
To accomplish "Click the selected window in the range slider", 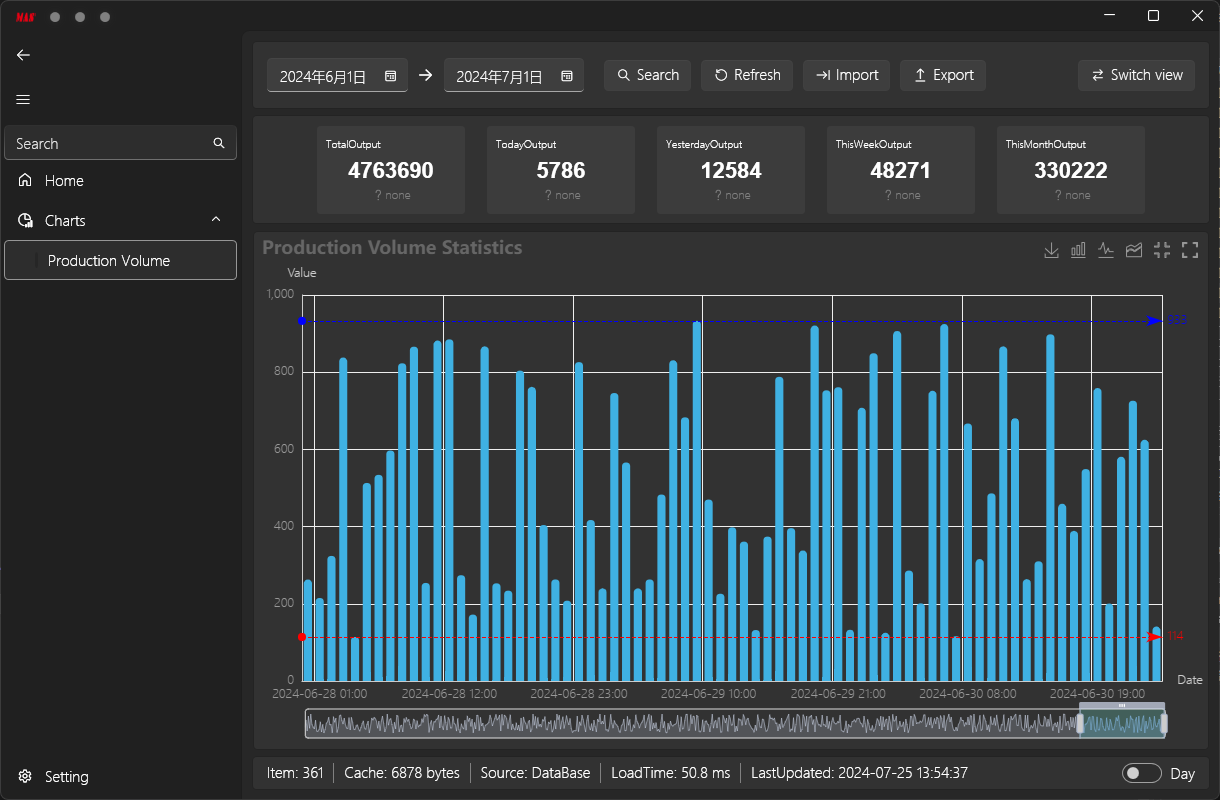I will click(x=1122, y=724).
